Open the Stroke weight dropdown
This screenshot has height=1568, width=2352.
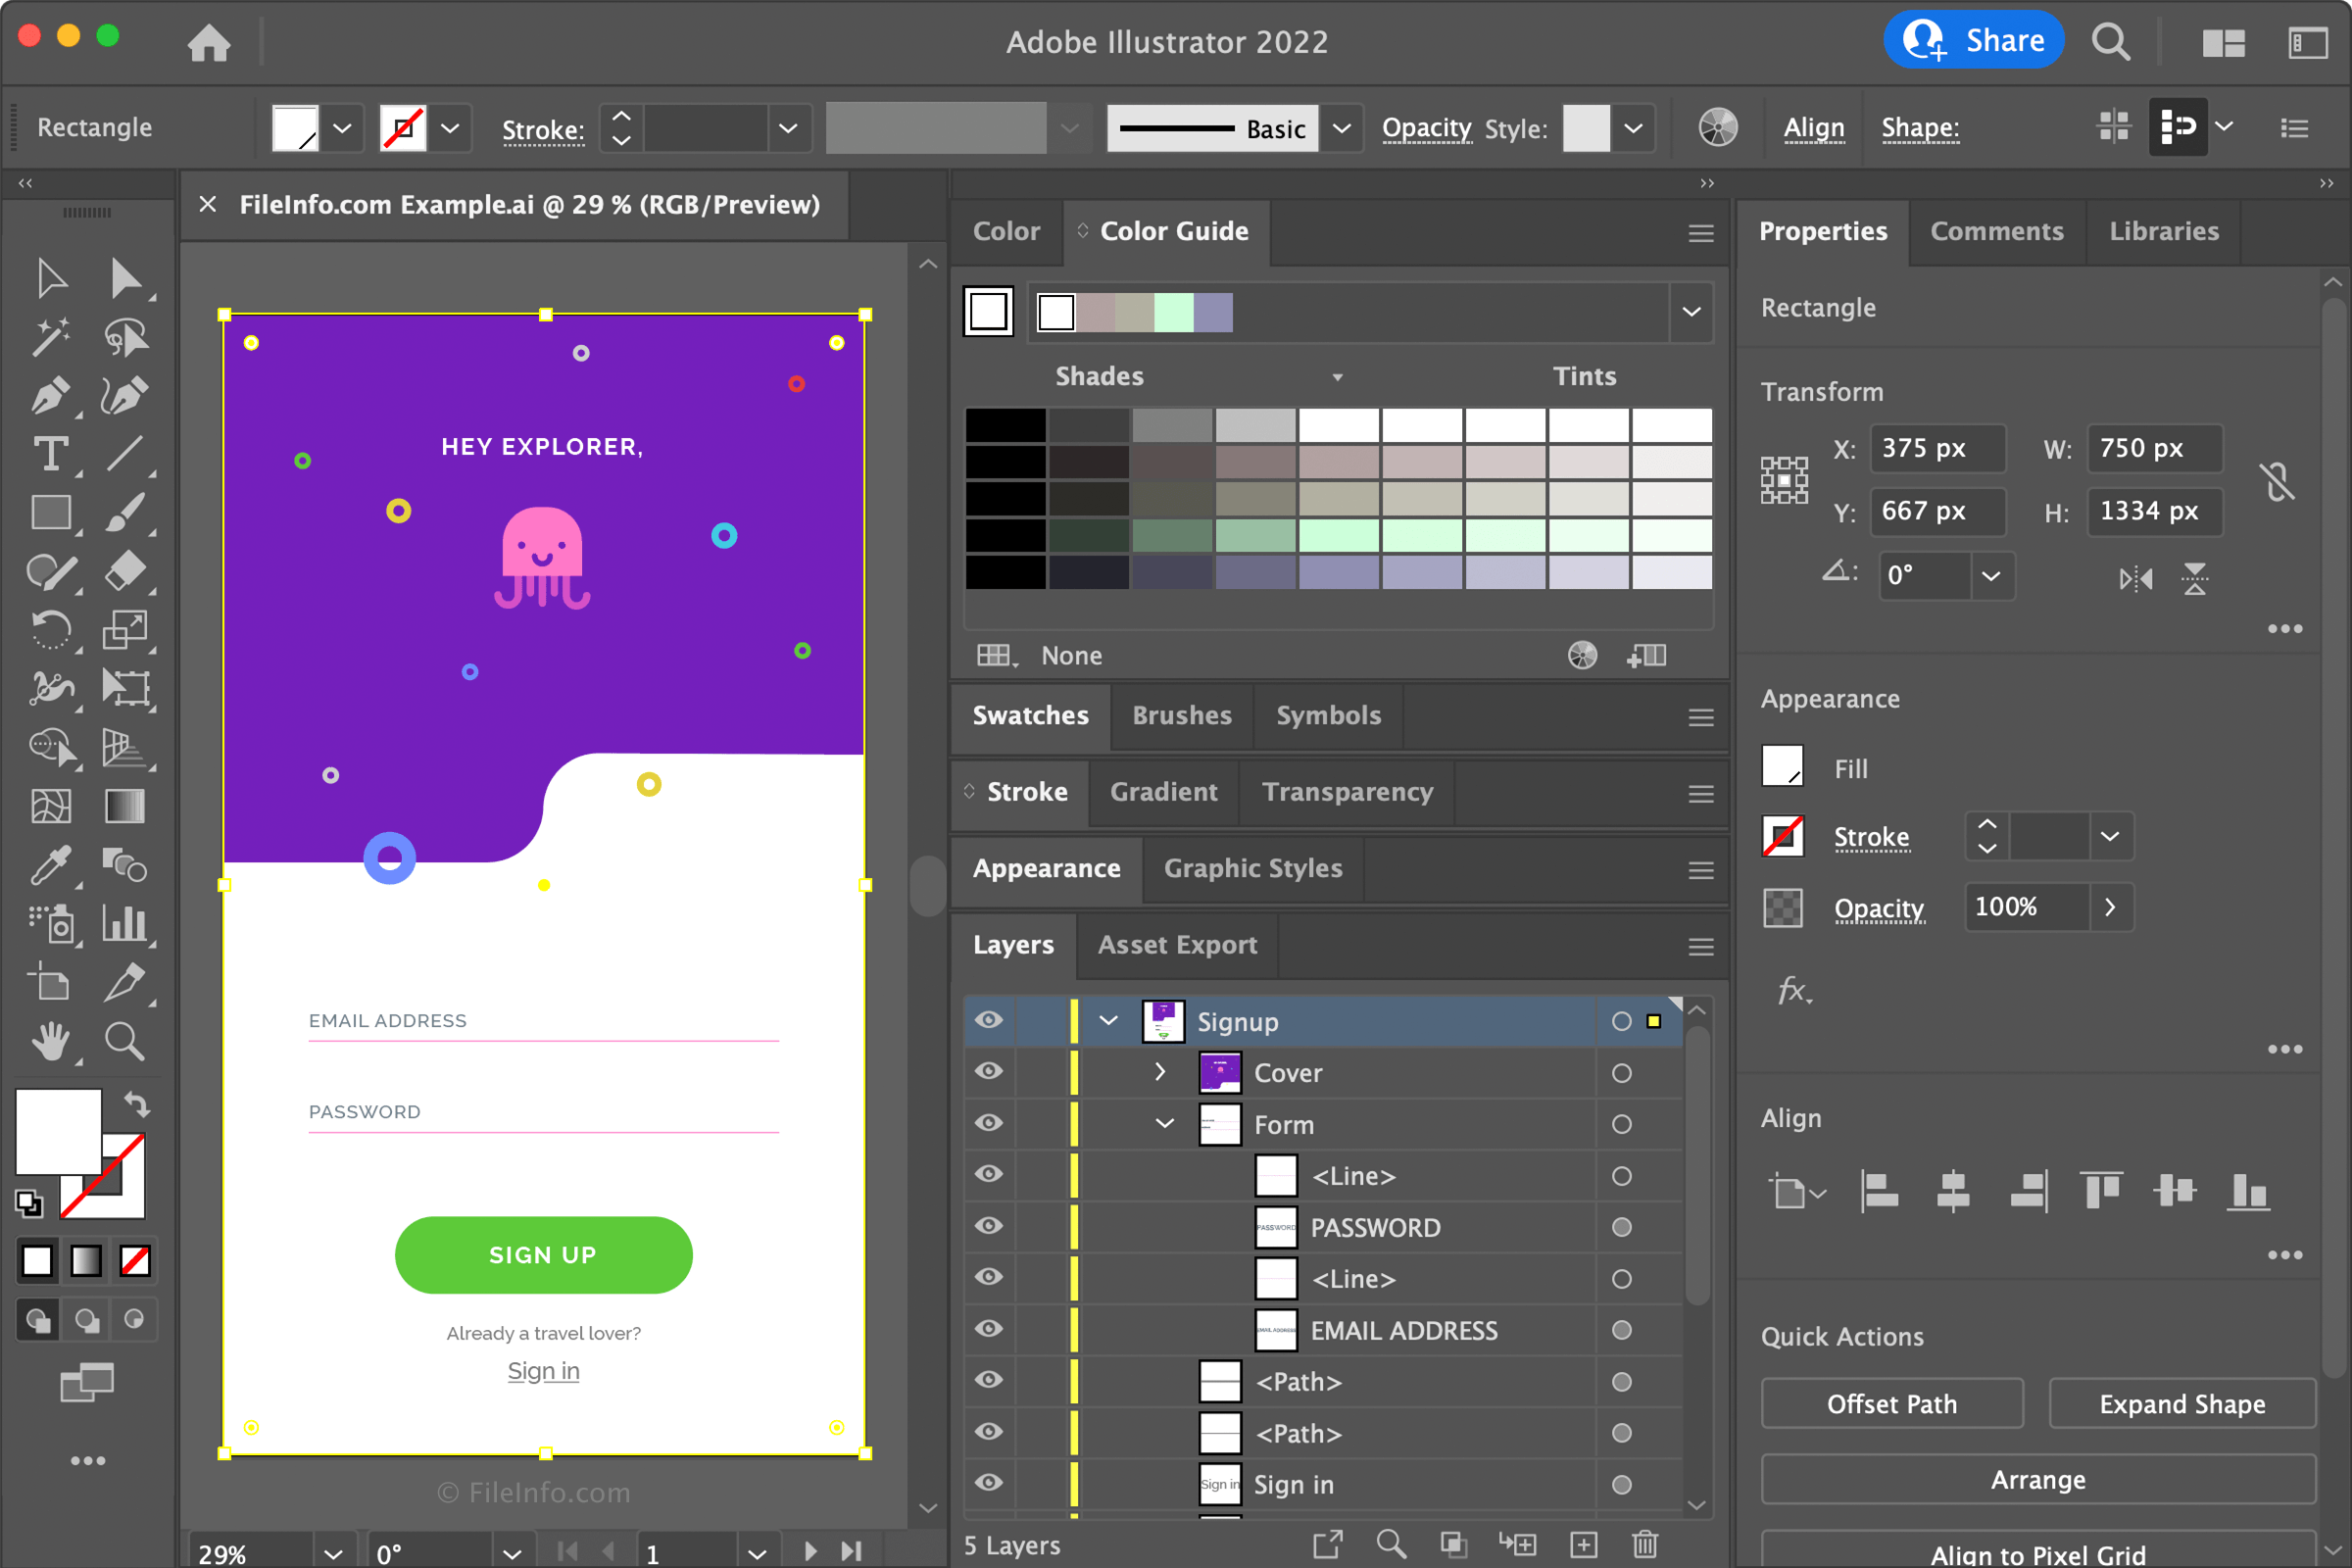784,127
